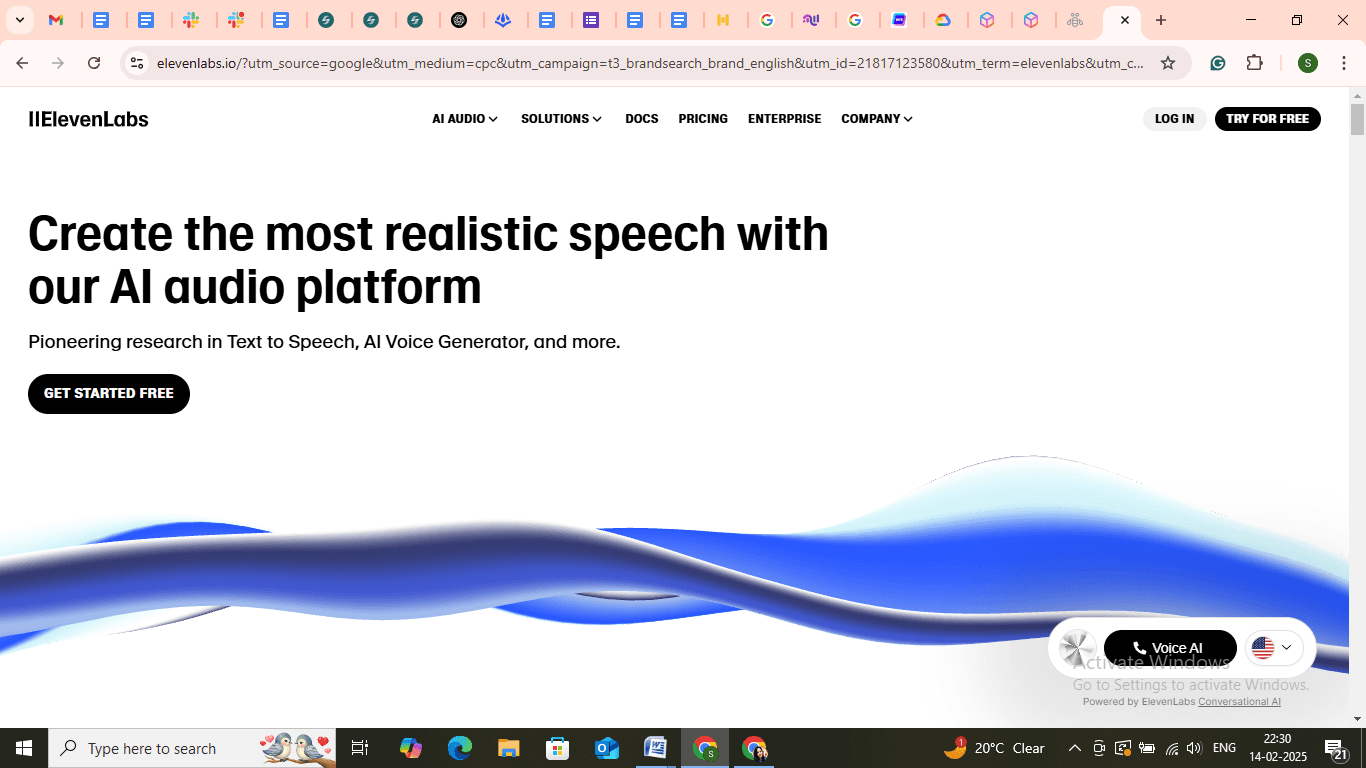
Task: Open the Conversational AI link
Action: click(1239, 702)
